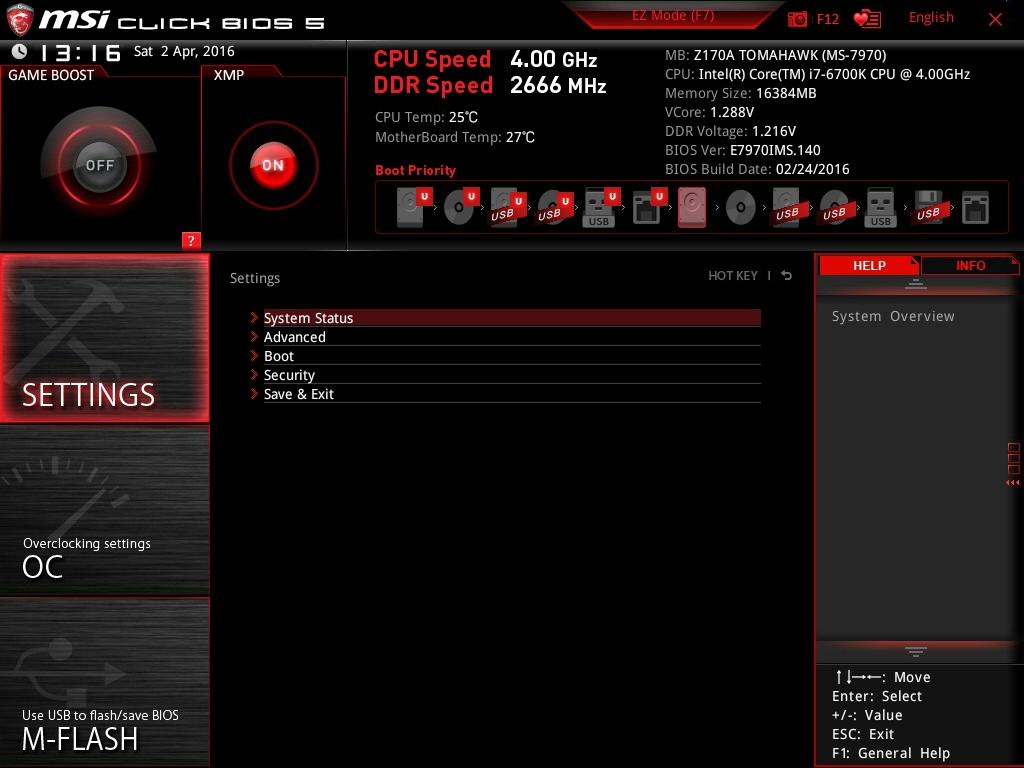Click the MotherBoard Temp 27°C reading
This screenshot has width=1024, height=768.
point(455,137)
